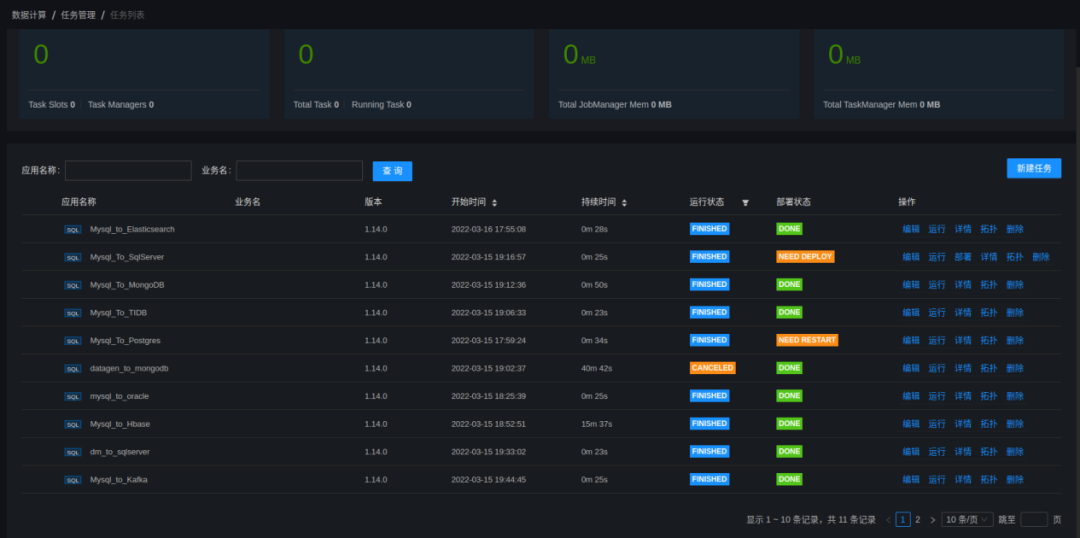The height and width of the screenshot is (538, 1080).
Task: Create a task with 新建任务 button
Action: [1033, 168]
